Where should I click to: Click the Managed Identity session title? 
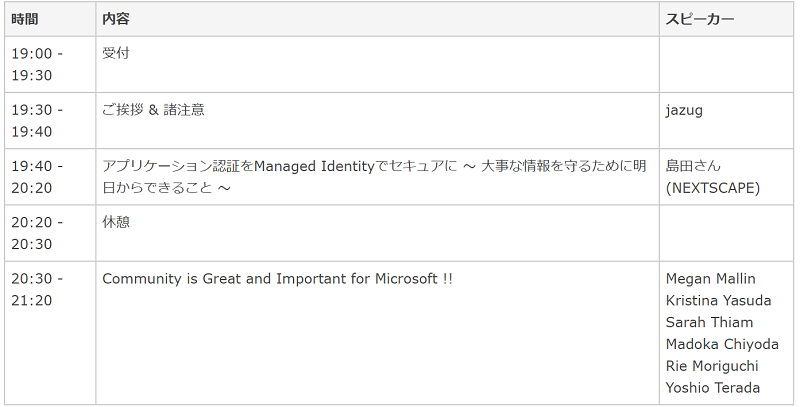coord(374,177)
